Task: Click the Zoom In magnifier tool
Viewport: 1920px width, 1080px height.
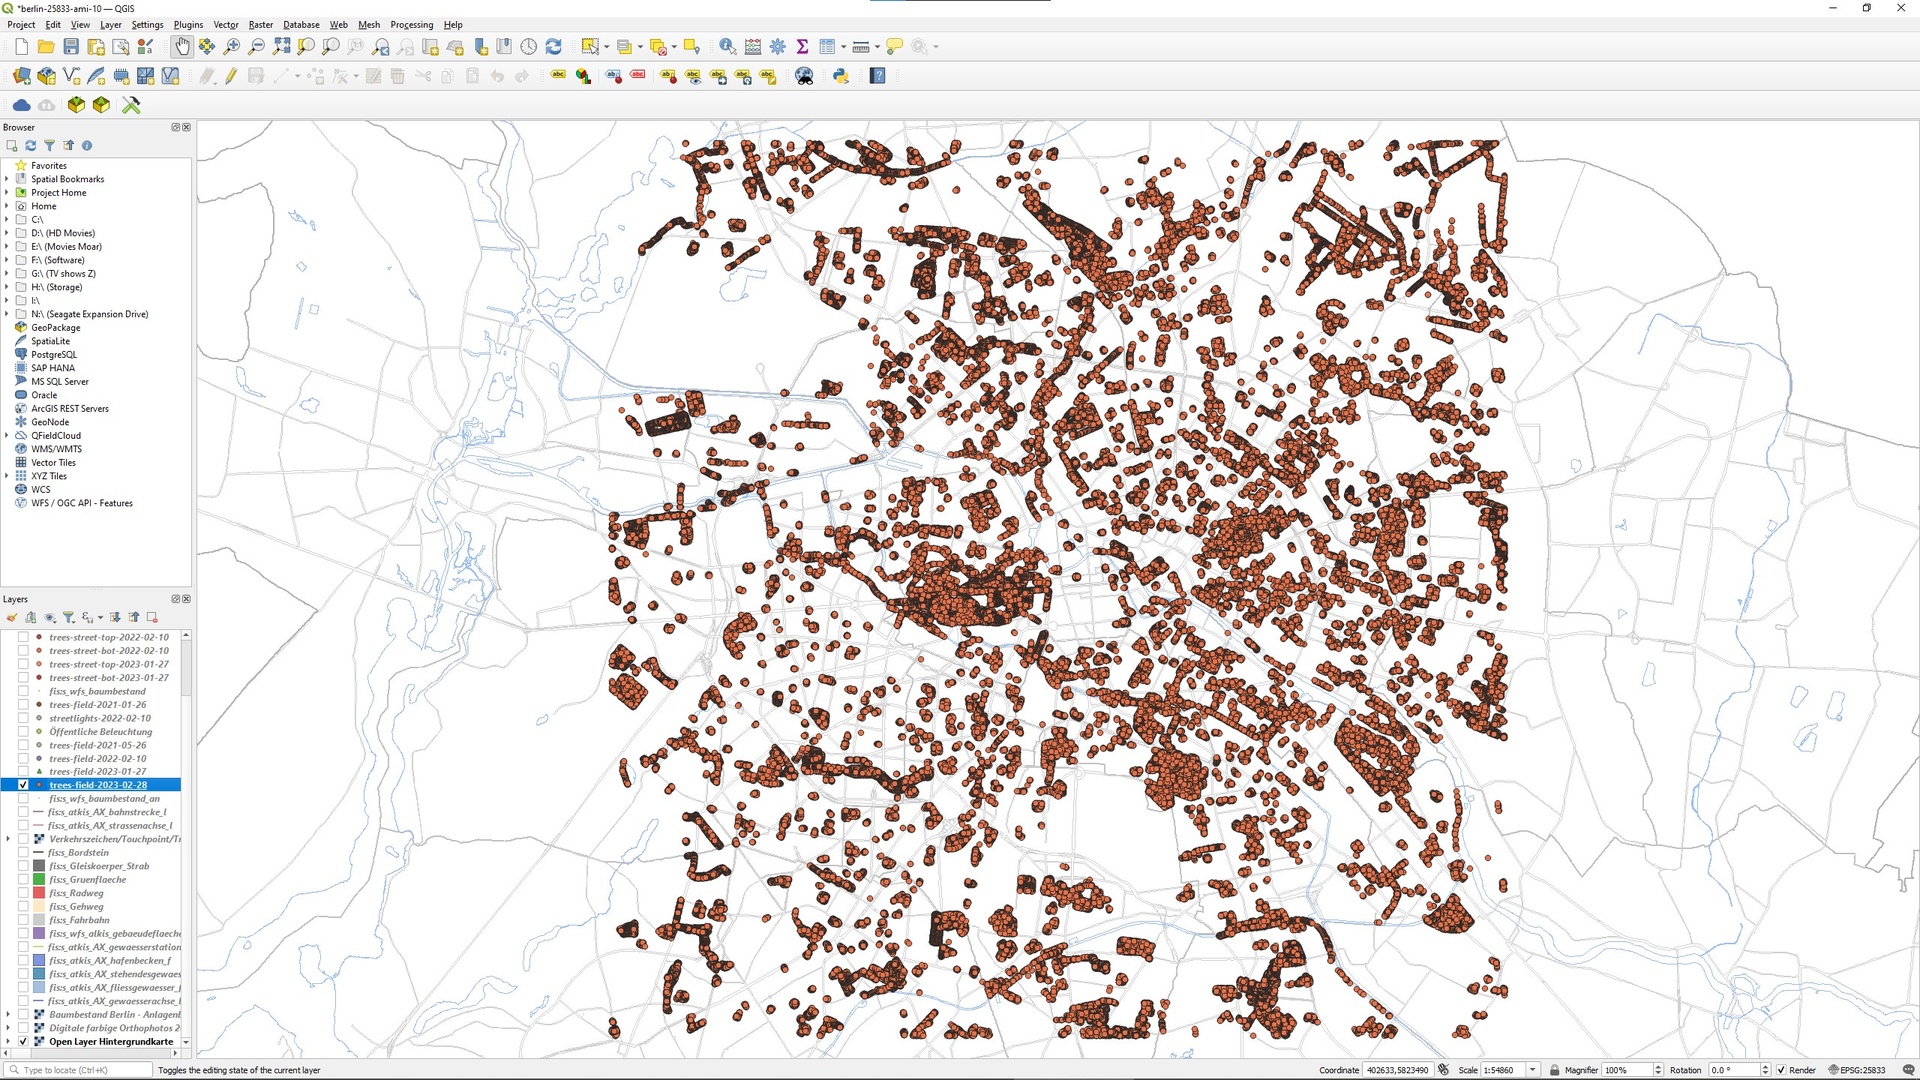Action: (232, 47)
